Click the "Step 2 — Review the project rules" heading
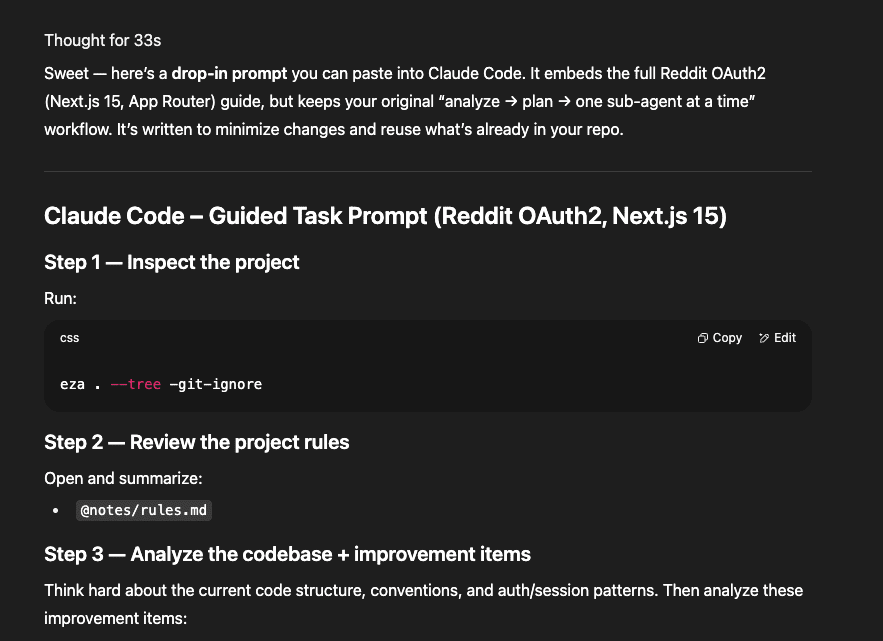Image resolution: width=883 pixels, height=641 pixels. pos(197,443)
